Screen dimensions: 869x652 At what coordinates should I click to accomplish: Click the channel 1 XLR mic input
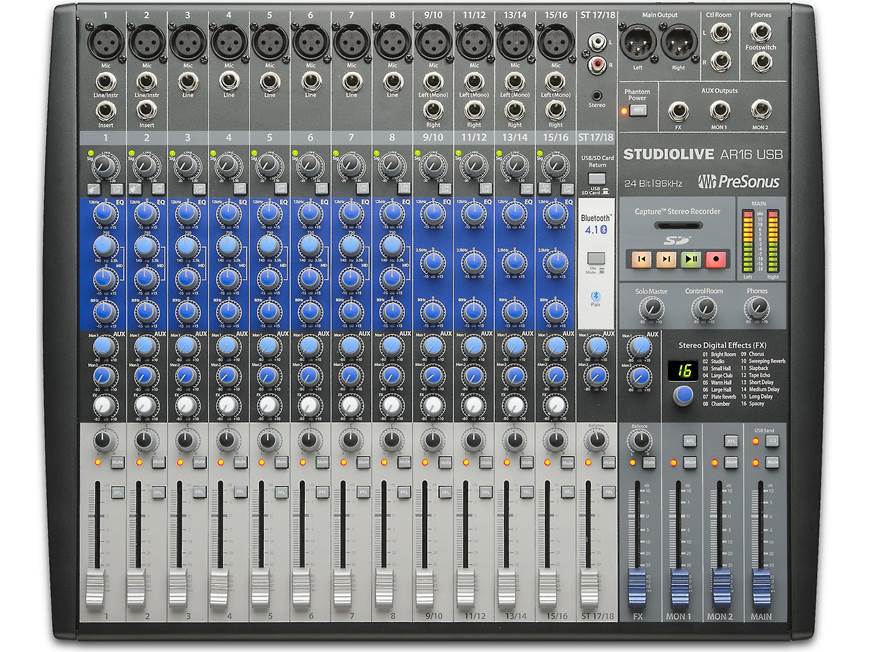[x=105, y=42]
